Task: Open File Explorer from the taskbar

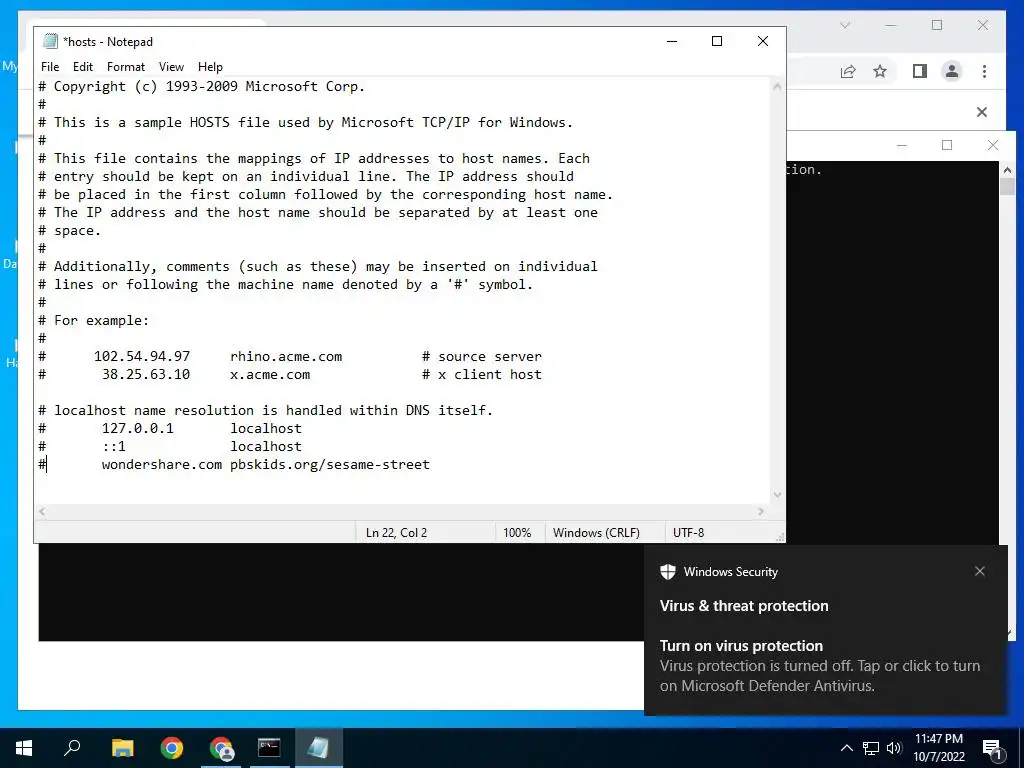Action: click(122, 748)
